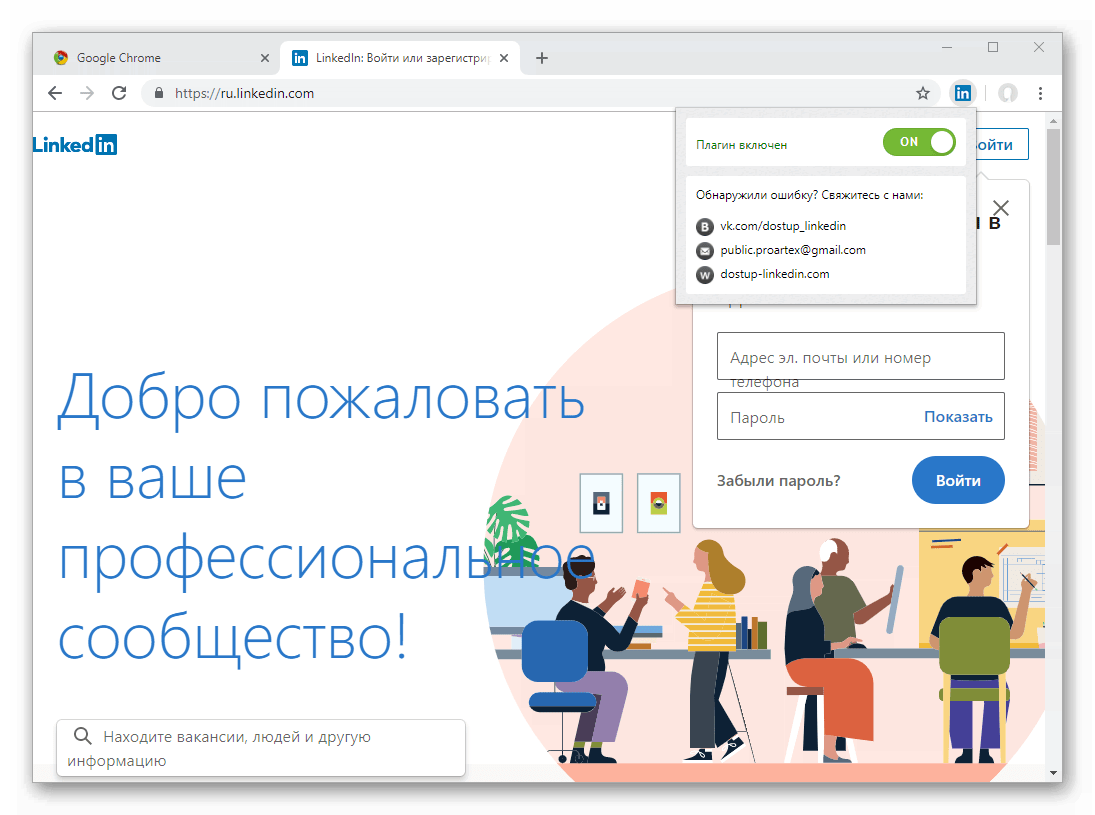Click the search magnifier icon
The height and width of the screenshot is (815, 1095).
tap(82, 735)
